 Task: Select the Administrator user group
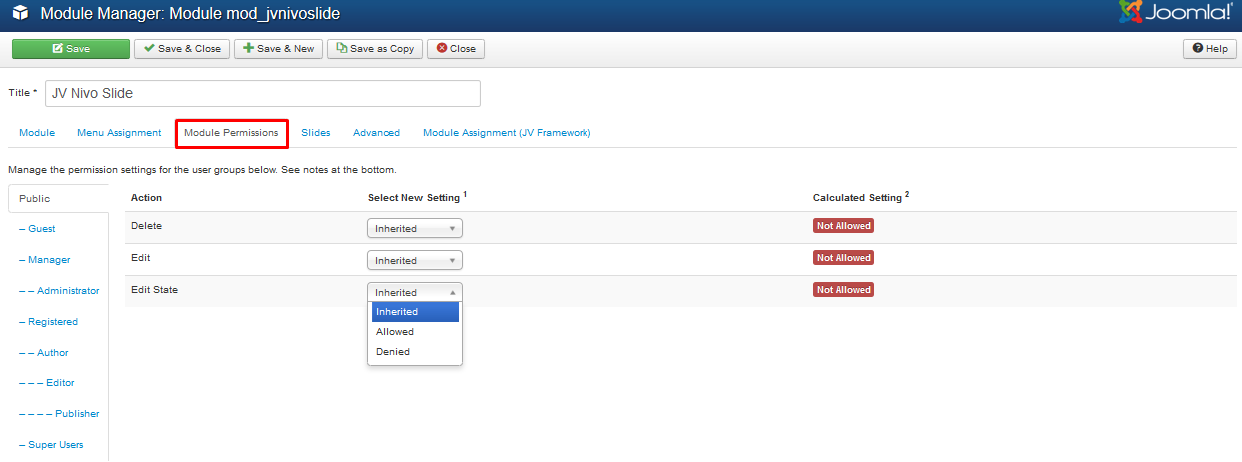58,291
